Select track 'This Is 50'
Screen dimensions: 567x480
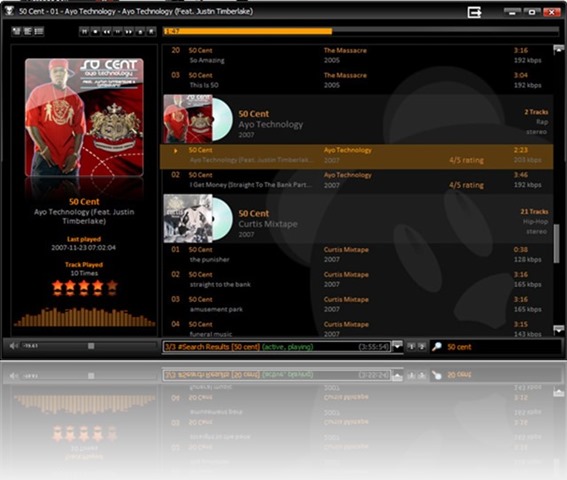(x=356, y=80)
